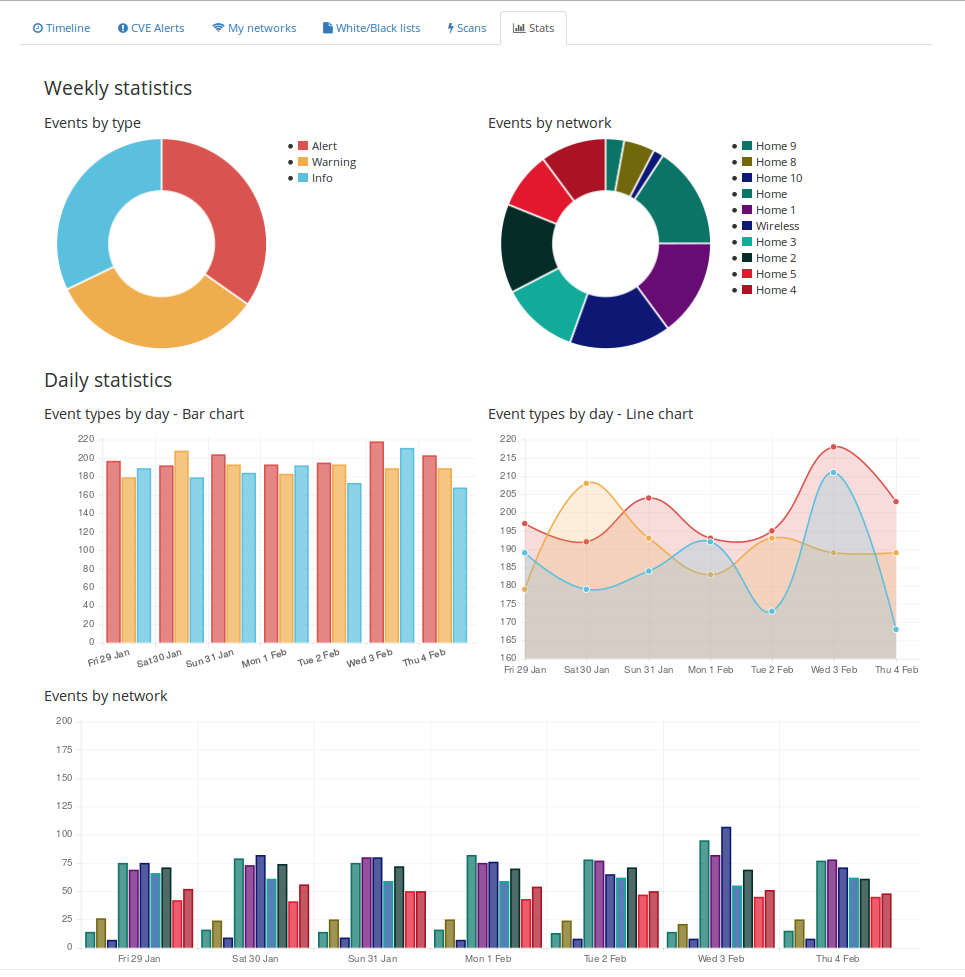Screen dimensions: 965x977
Task: Click the bar chart icon on Stats
Action: [518, 28]
